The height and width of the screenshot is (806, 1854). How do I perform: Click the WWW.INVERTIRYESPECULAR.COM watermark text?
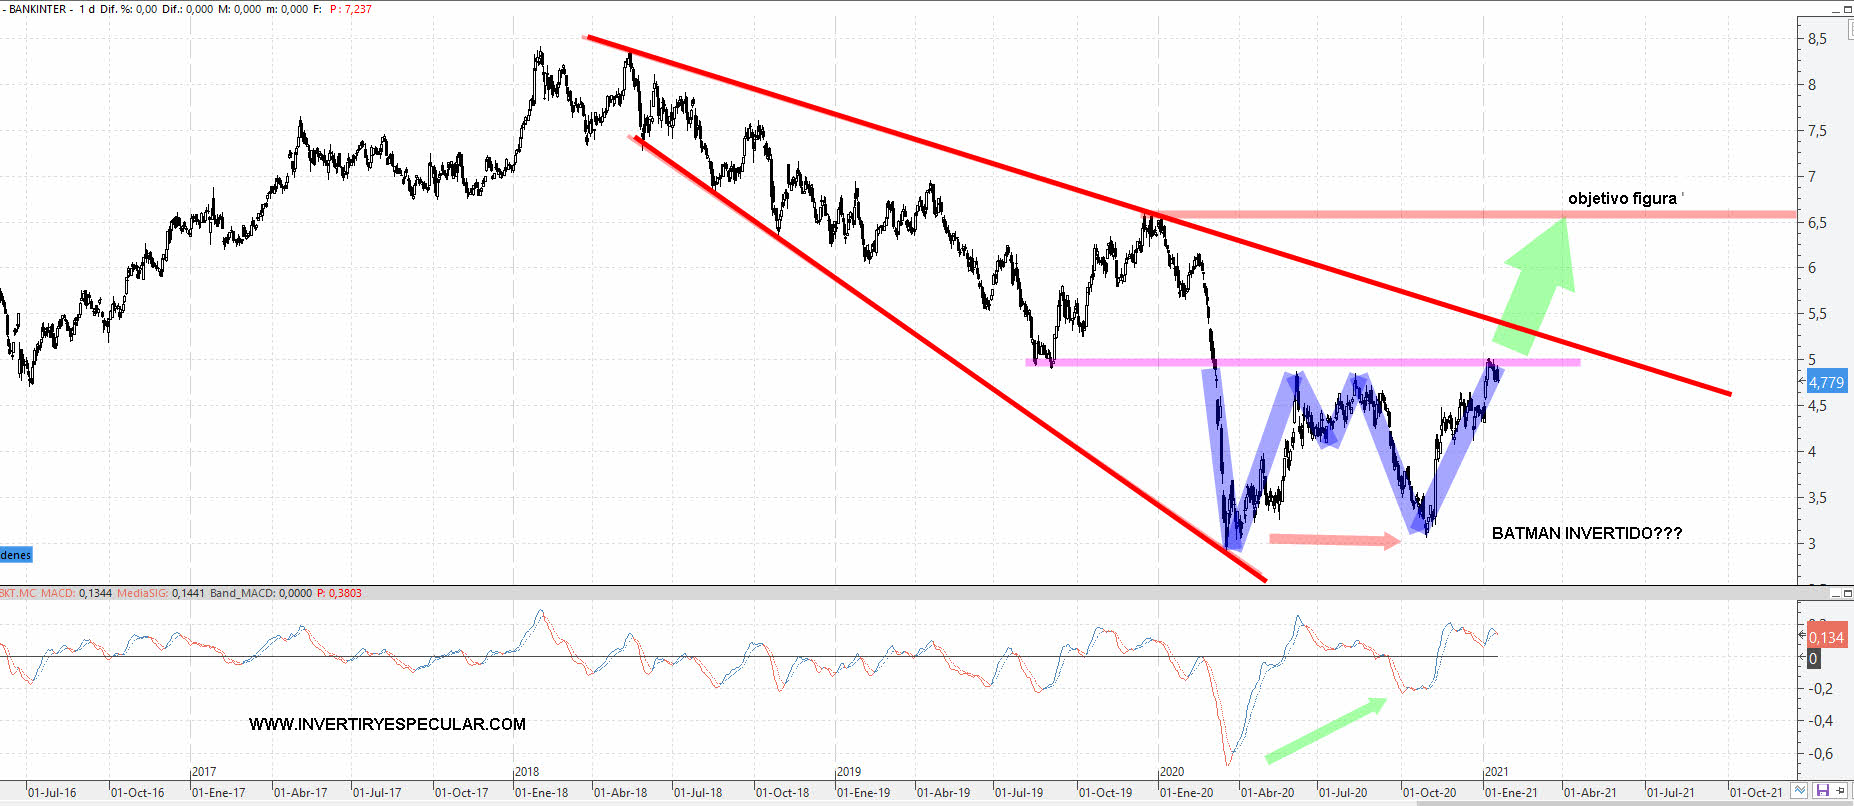[x=387, y=724]
